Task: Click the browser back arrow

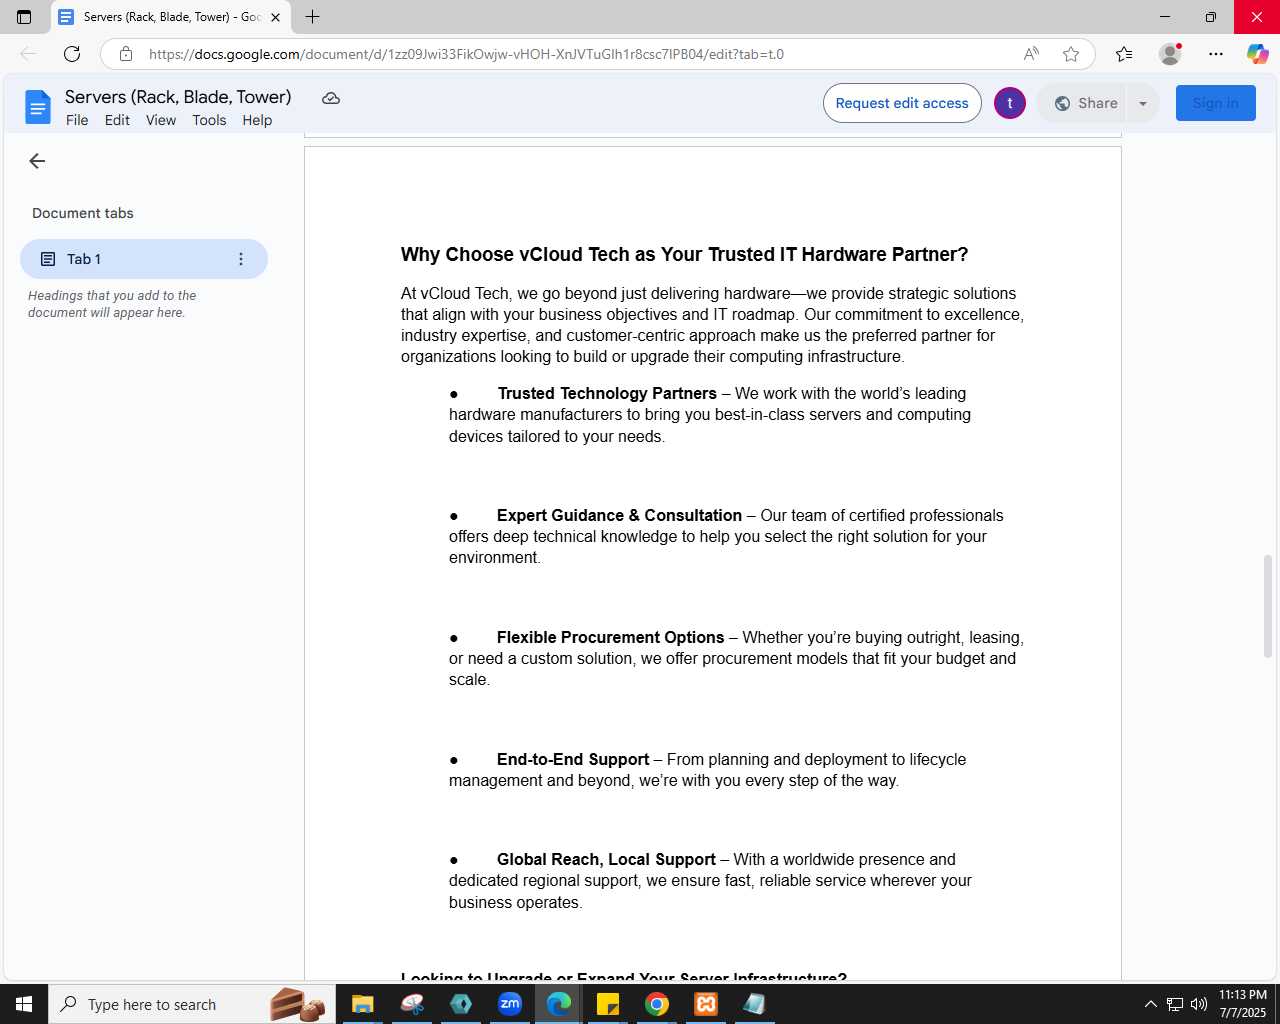Action: (x=28, y=54)
